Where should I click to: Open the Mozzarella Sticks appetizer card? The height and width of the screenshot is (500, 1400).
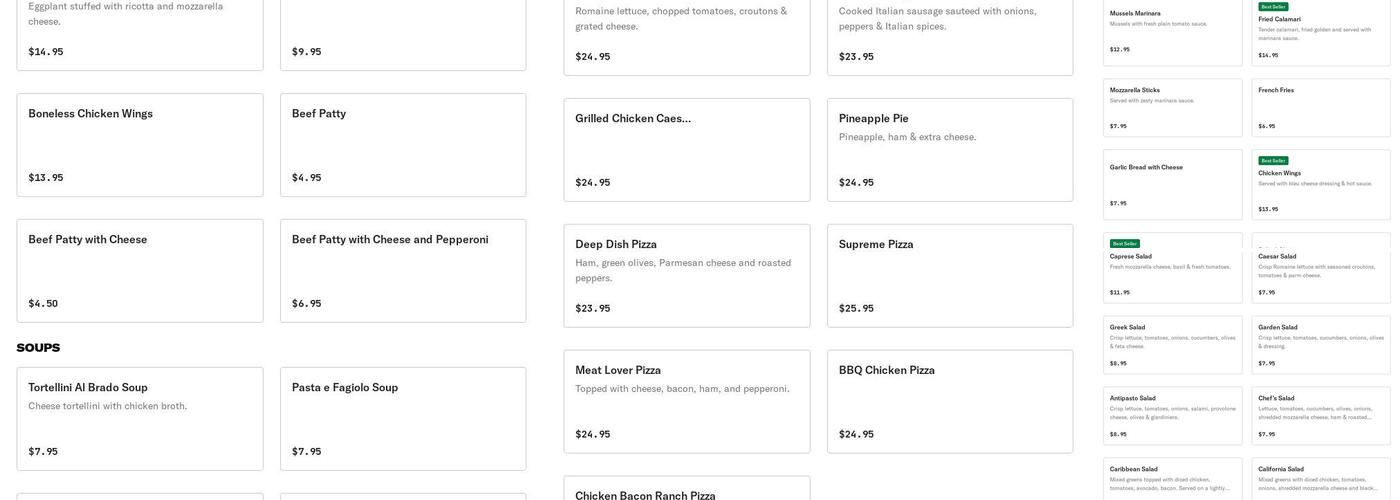coord(1172,108)
